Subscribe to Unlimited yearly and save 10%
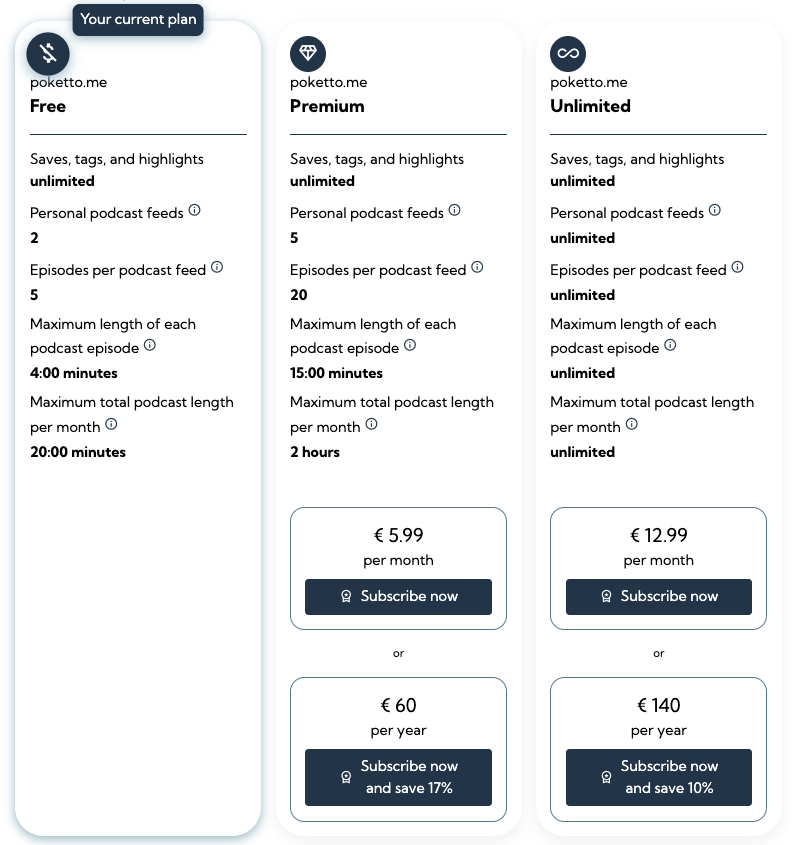The height and width of the screenshot is (845, 792). [x=658, y=777]
